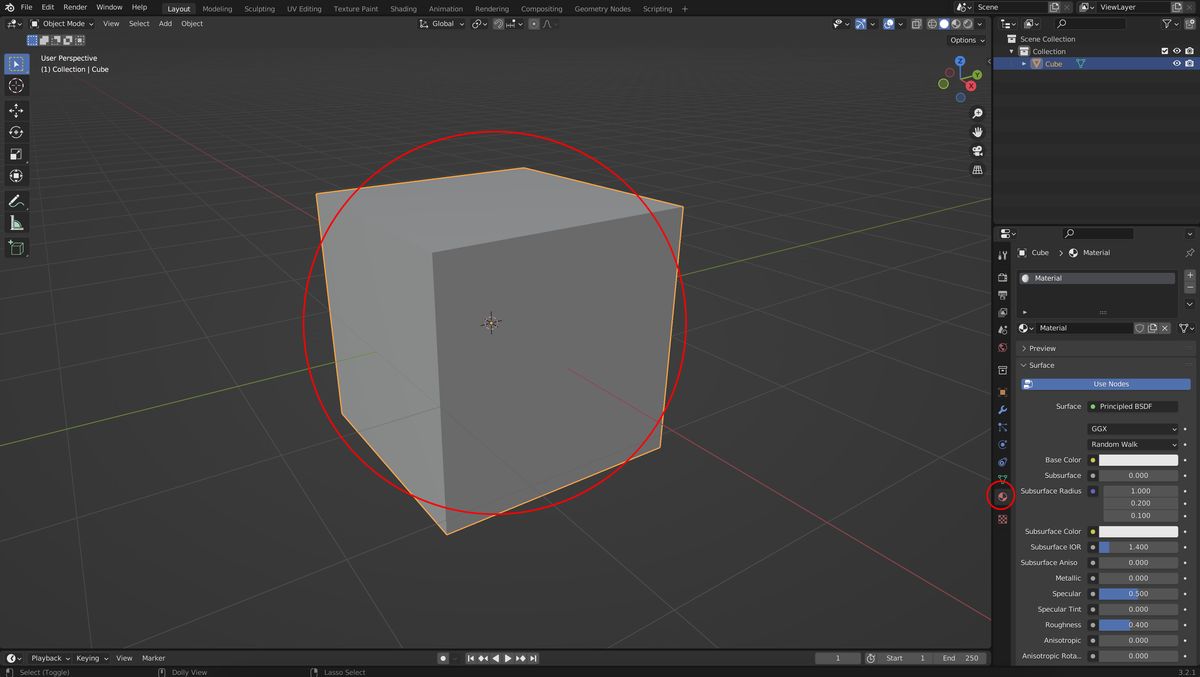Select the Rotate tool
The height and width of the screenshot is (677, 1200).
[16, 132]
